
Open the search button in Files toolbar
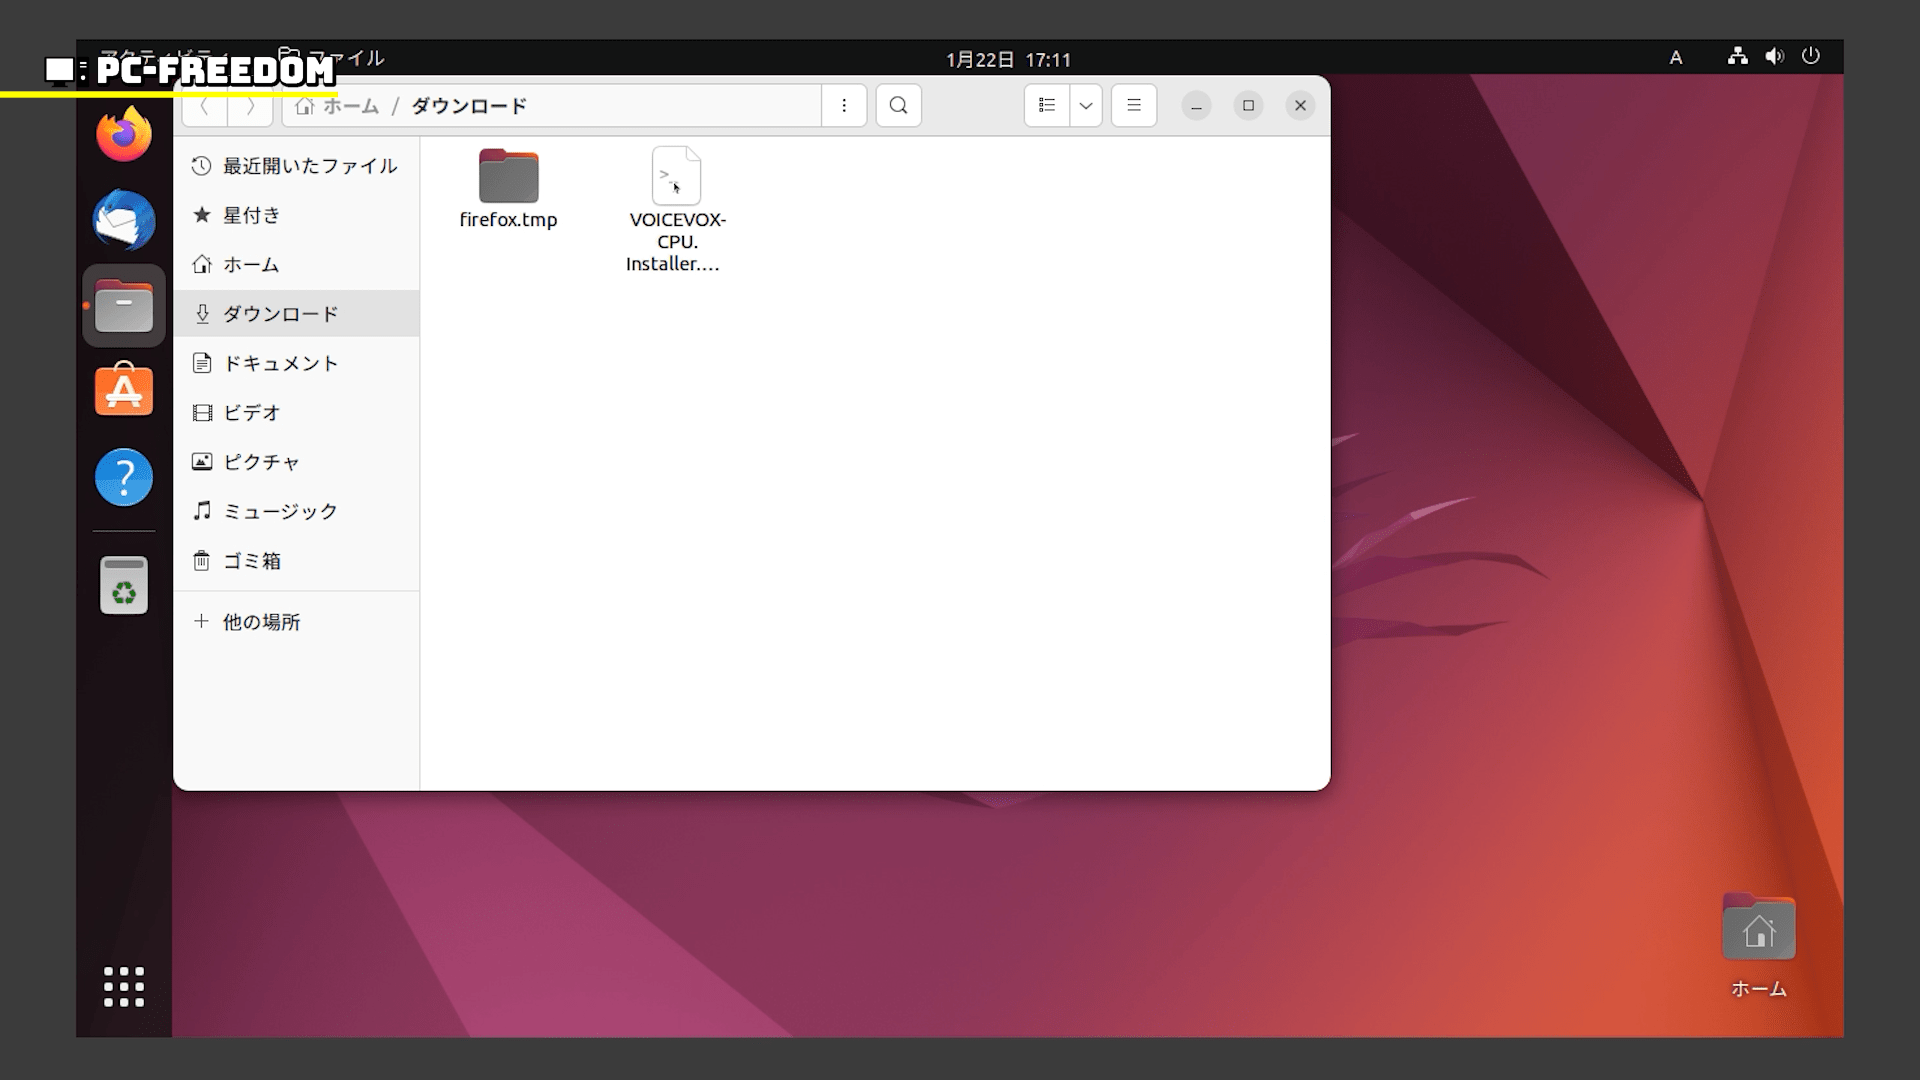coord(898,105)
